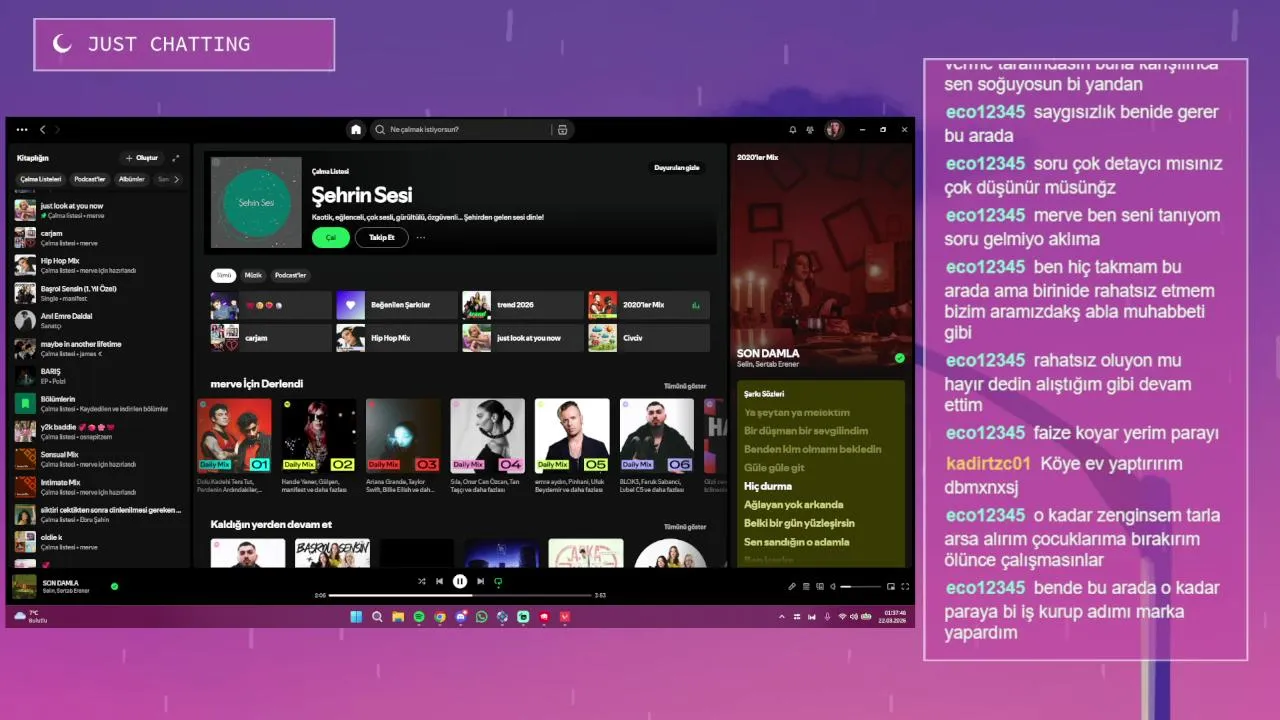Open Friend Activity icon in top bar
The height and width of the screenshot is (720, 1280).
point(809,129)
